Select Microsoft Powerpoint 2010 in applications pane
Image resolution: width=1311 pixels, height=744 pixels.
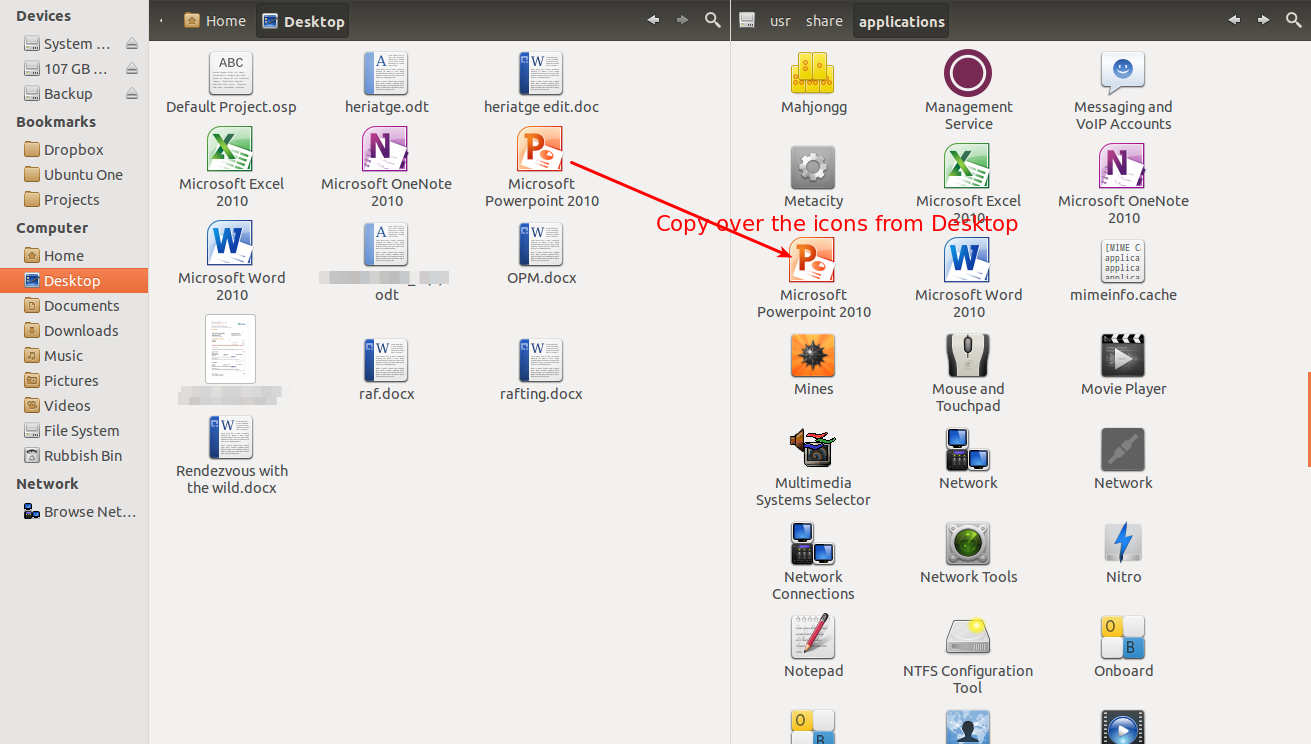[813, 261]
